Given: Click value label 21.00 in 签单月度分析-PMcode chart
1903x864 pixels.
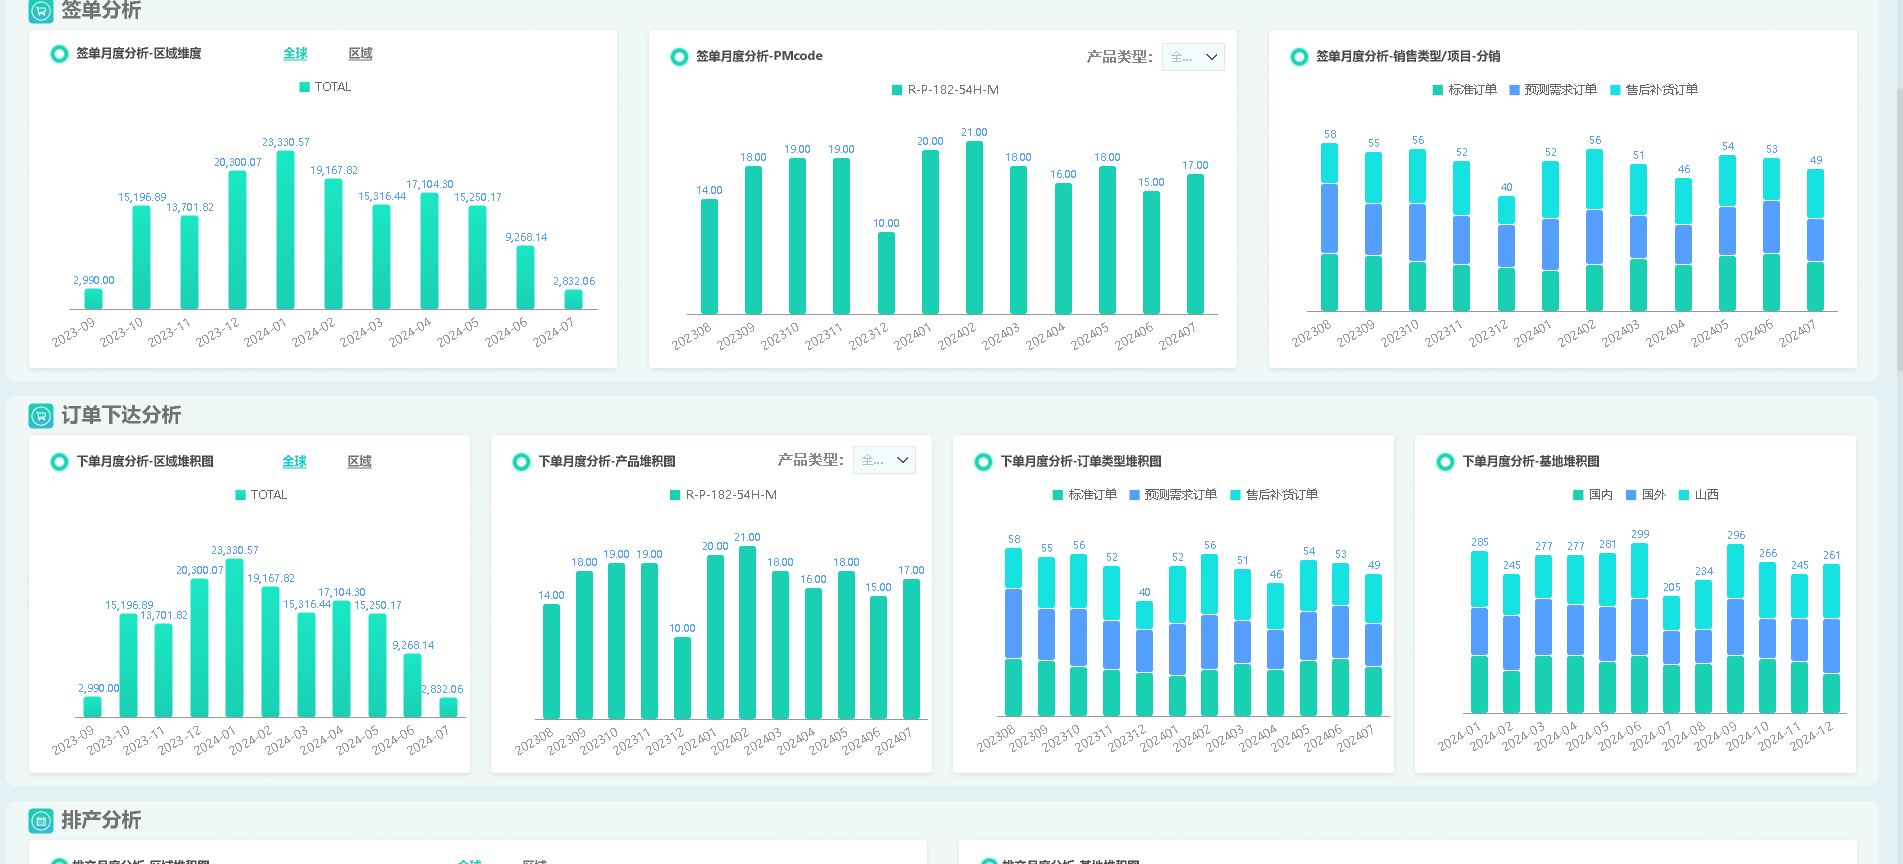Looking at the screenshot, I should click(974, 133).
